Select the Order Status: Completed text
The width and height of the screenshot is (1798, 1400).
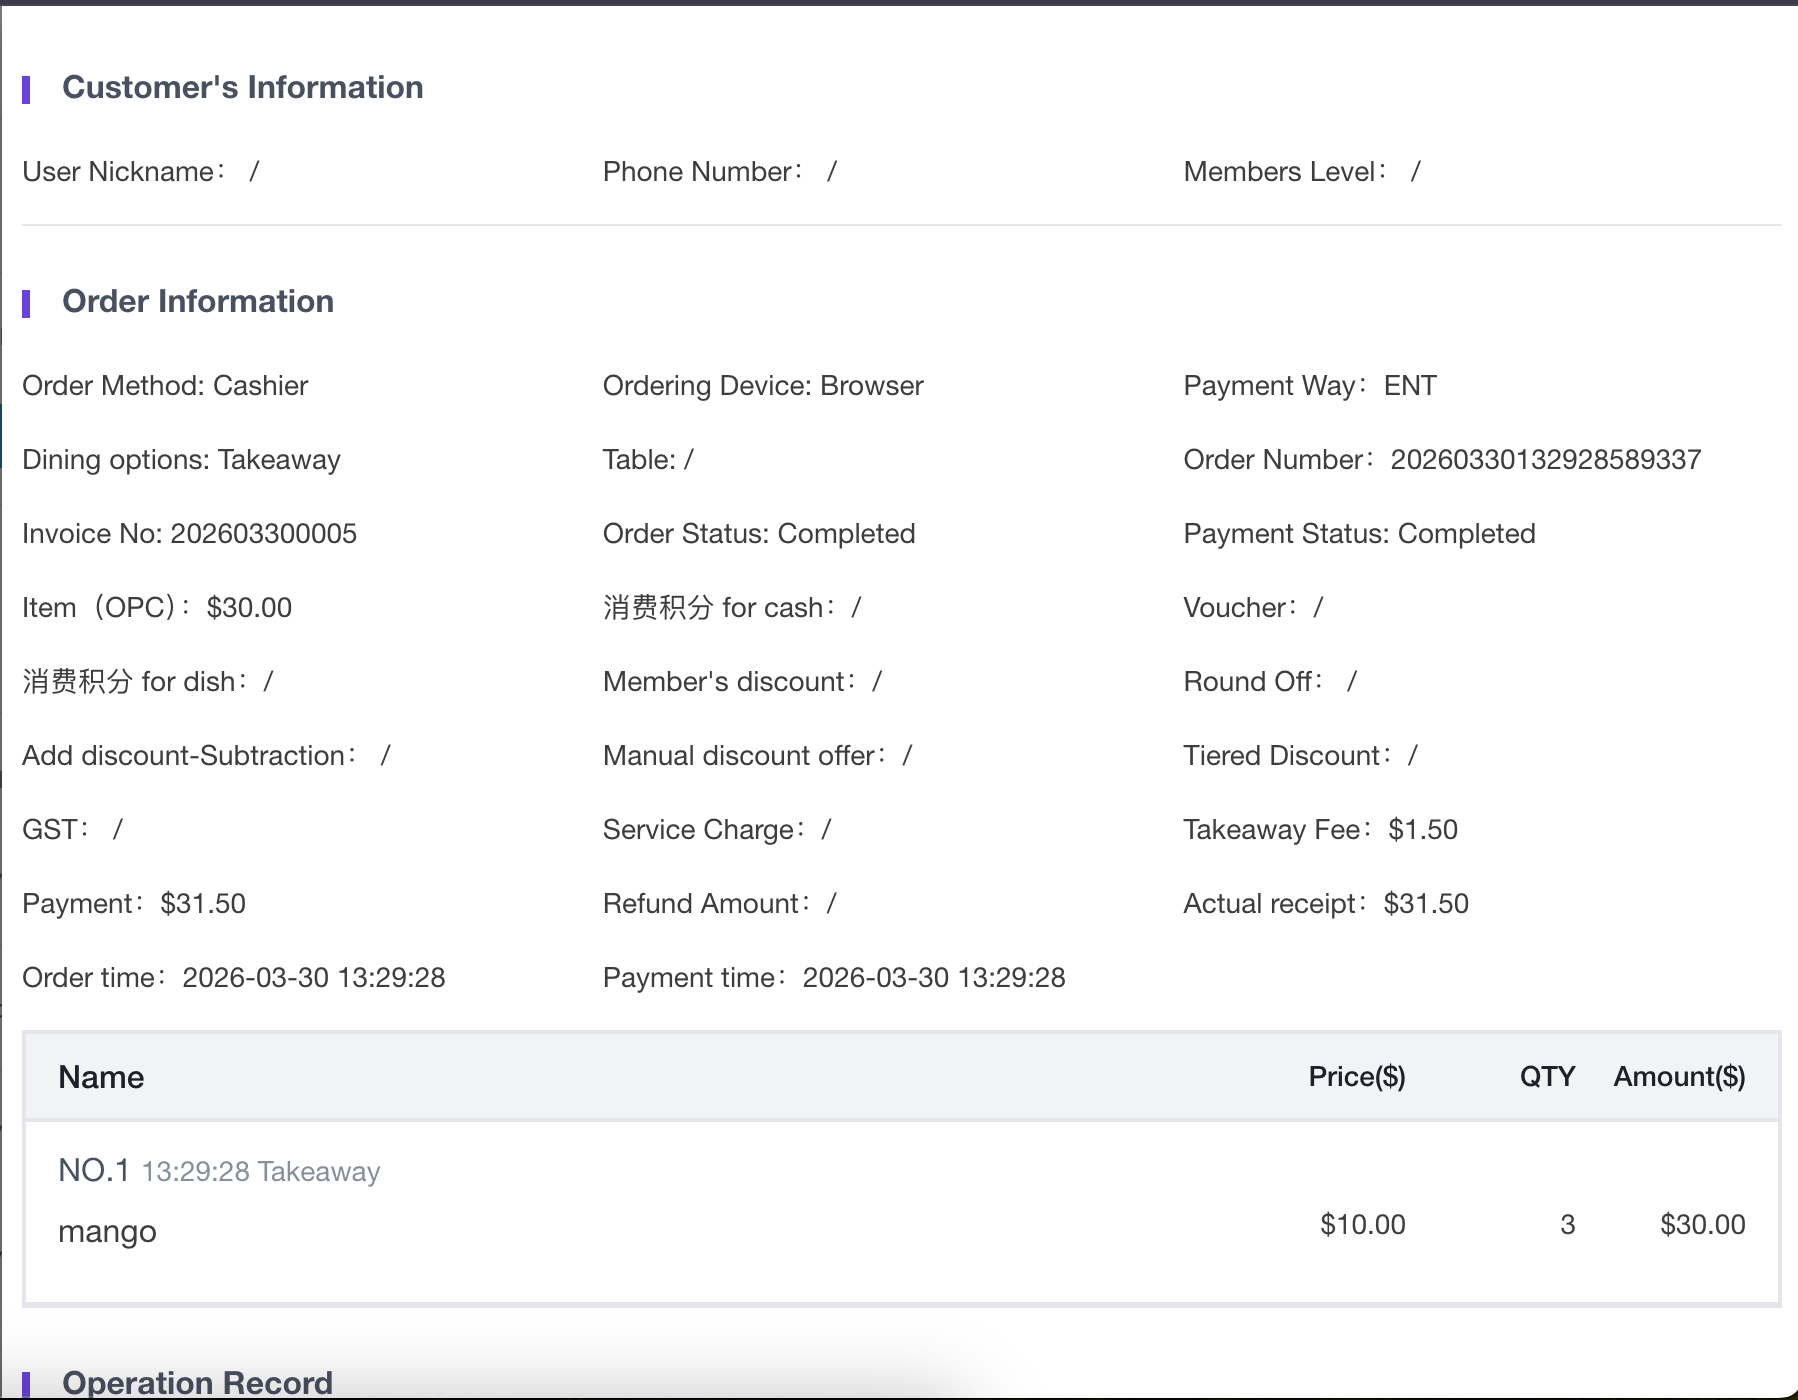[x=758, y=534]
